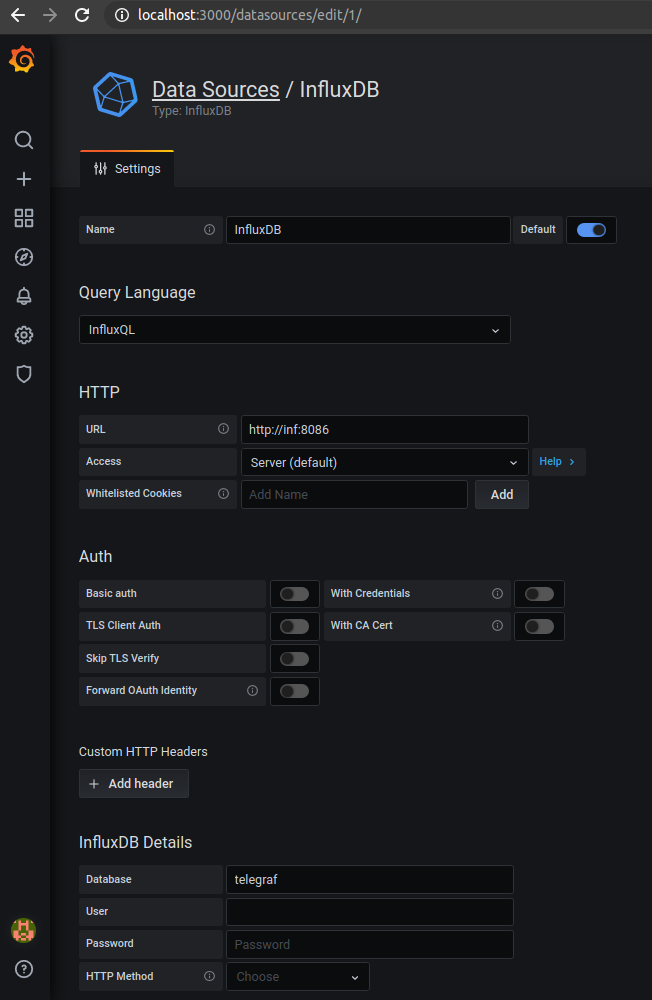Click the Name input field
This screenshot has height=1000, width=652.
[368, 230]
